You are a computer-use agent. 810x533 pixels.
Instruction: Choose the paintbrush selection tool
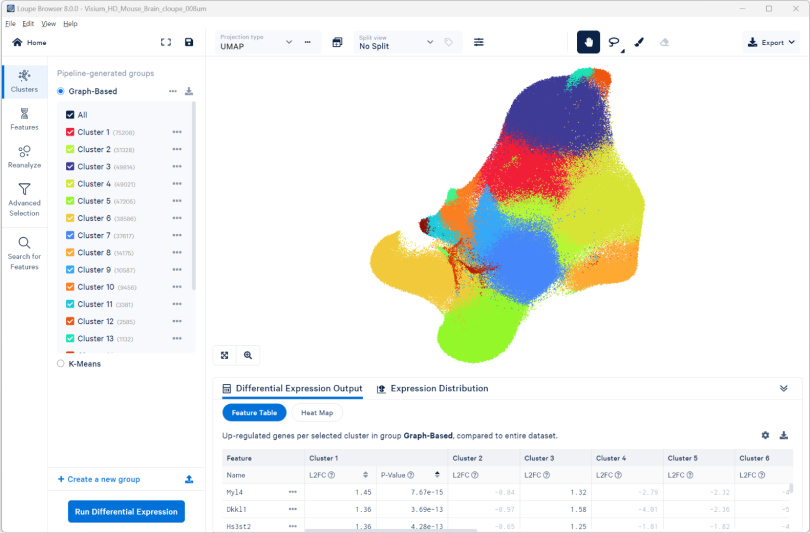click(639, 42)
